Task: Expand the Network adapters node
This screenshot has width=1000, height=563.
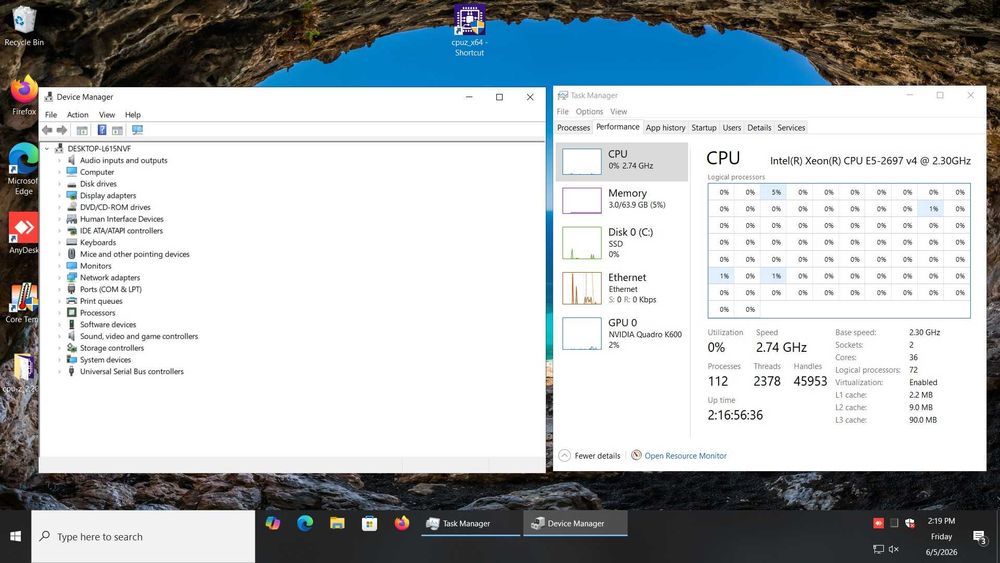Action: pos(59,278)
